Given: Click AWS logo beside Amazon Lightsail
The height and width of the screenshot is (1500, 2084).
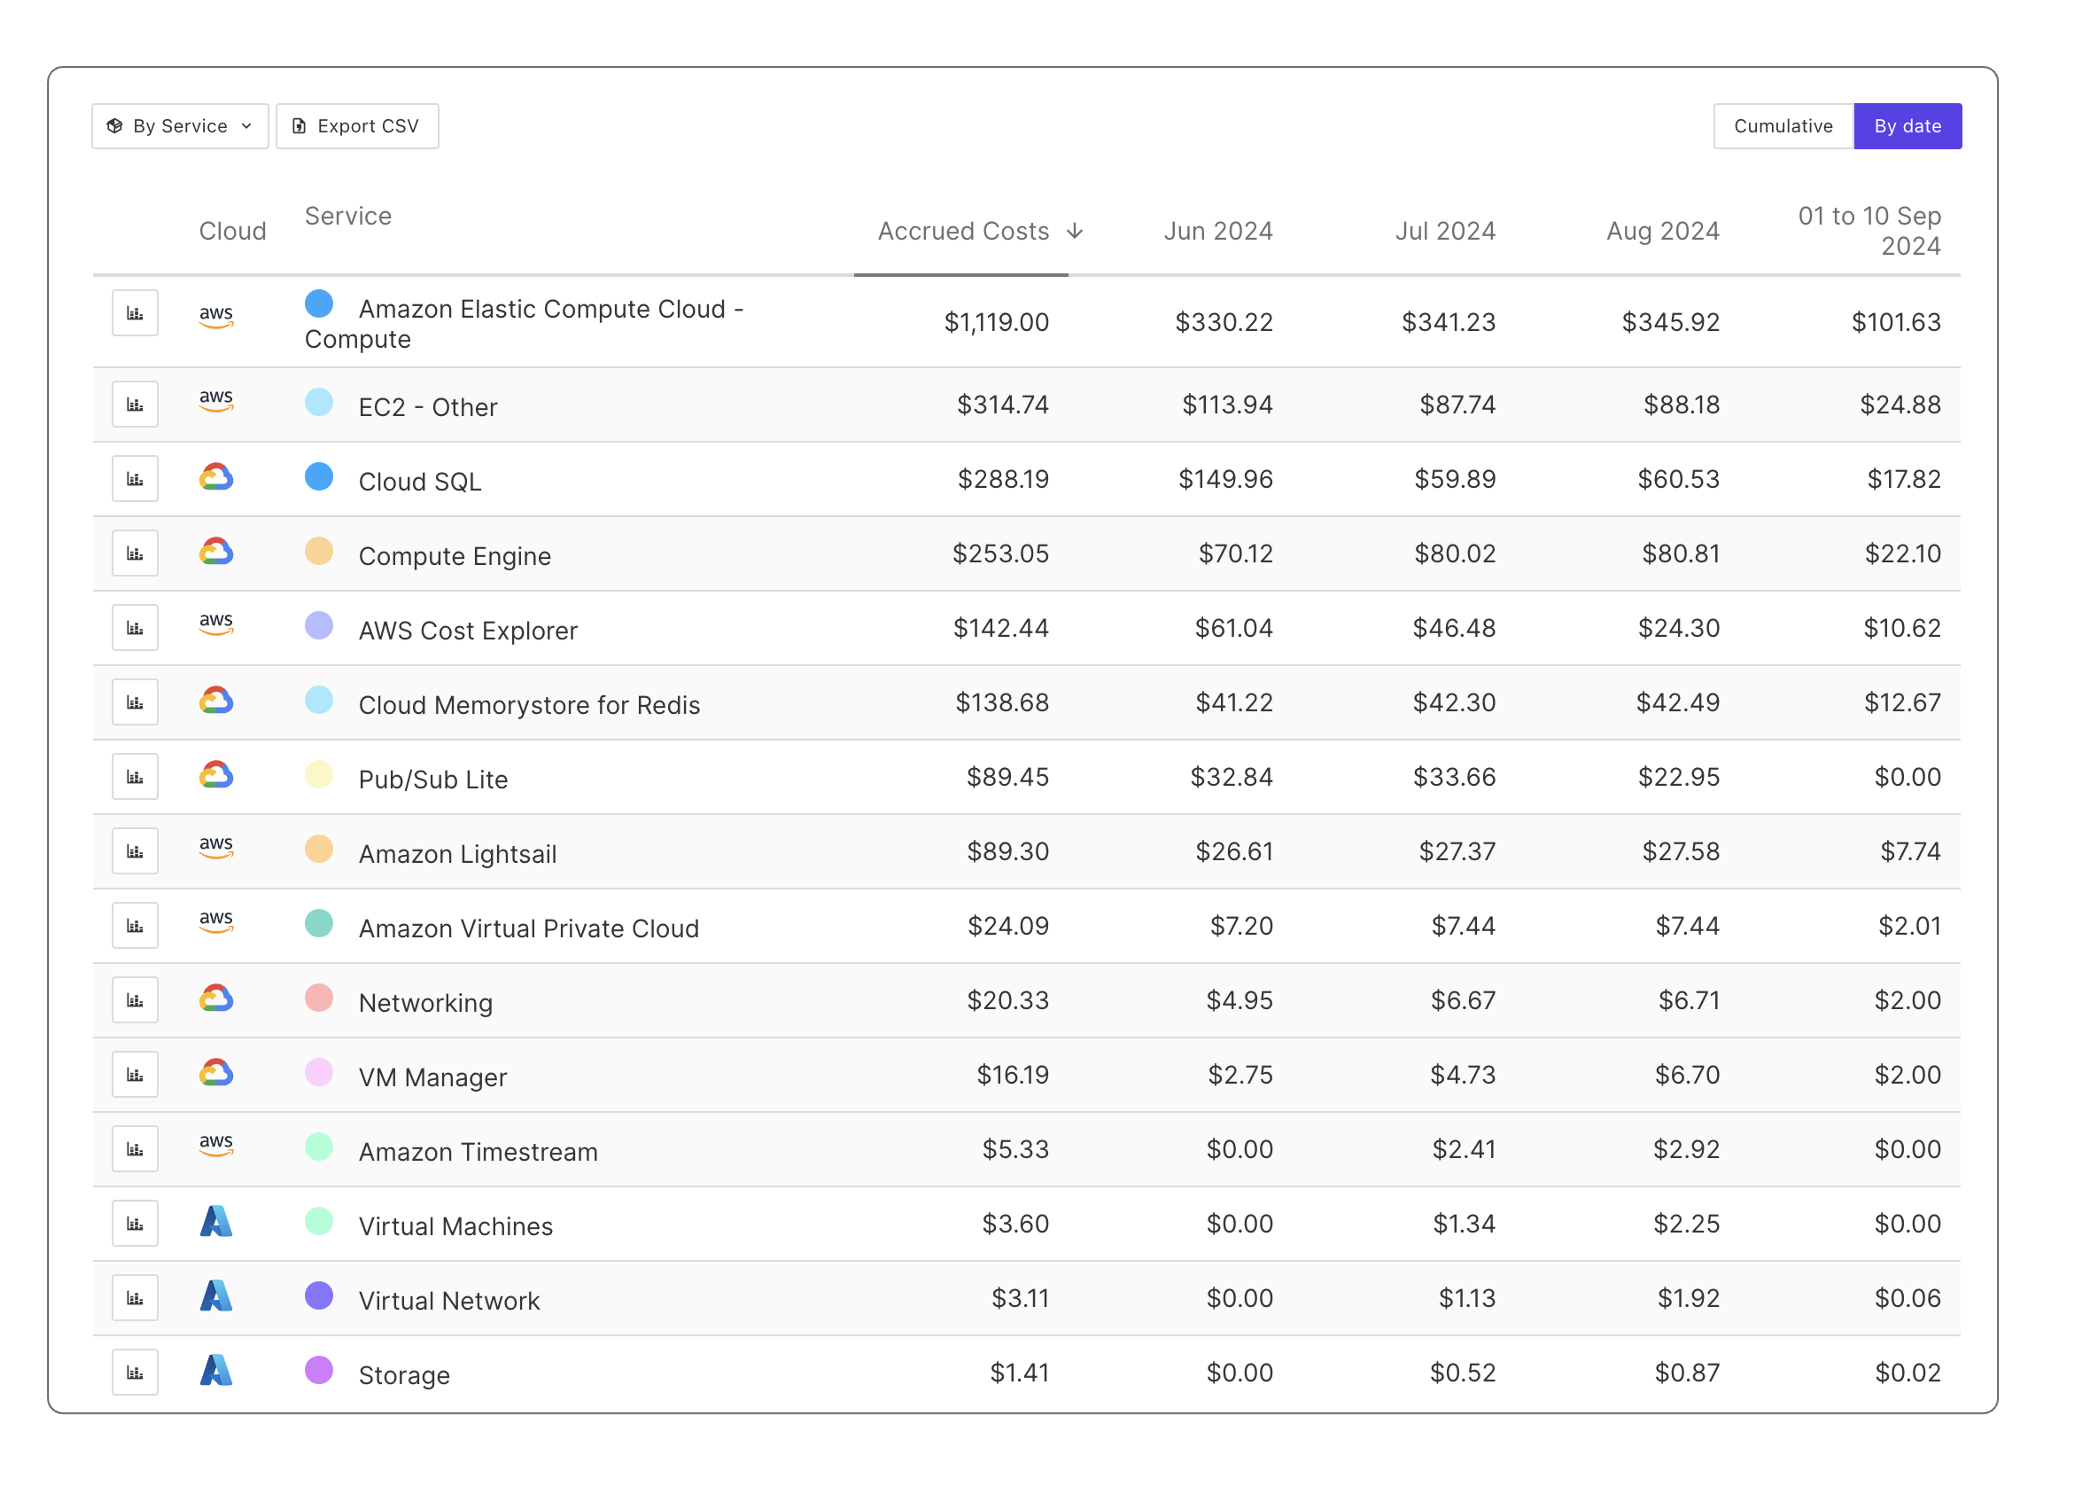Looking at the screenshot, I should [x=216, y=847].
